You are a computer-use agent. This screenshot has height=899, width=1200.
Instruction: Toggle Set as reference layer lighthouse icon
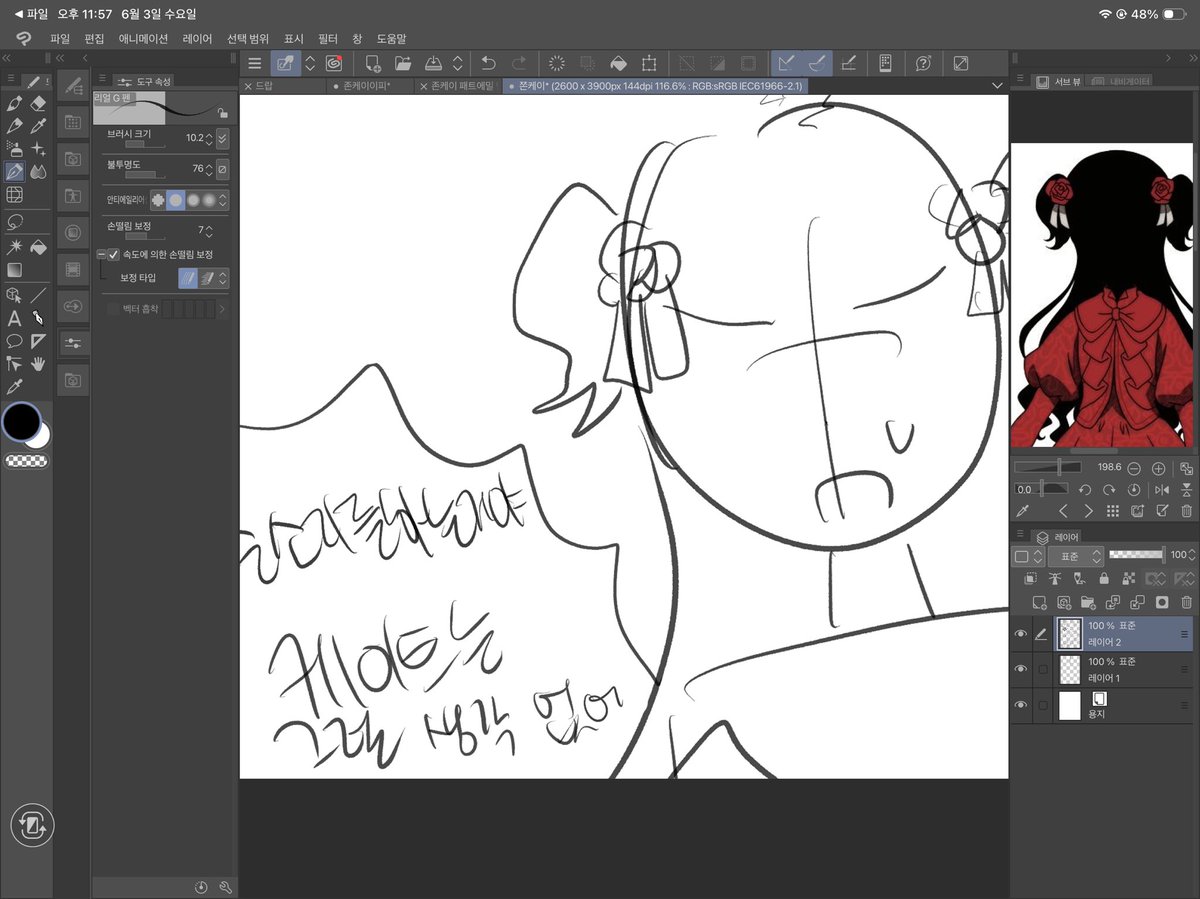tap(1055, 578)
